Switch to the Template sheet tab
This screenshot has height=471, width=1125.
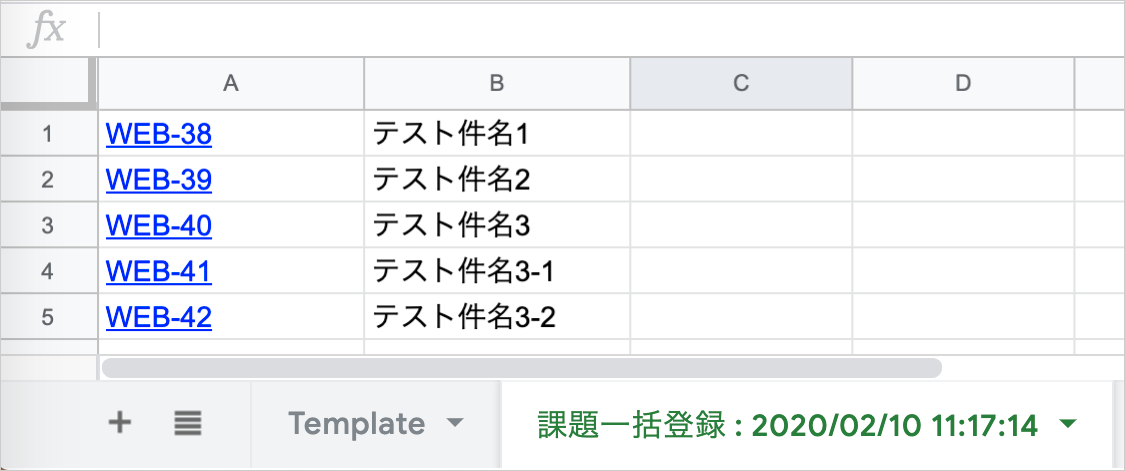click(356, 424)
